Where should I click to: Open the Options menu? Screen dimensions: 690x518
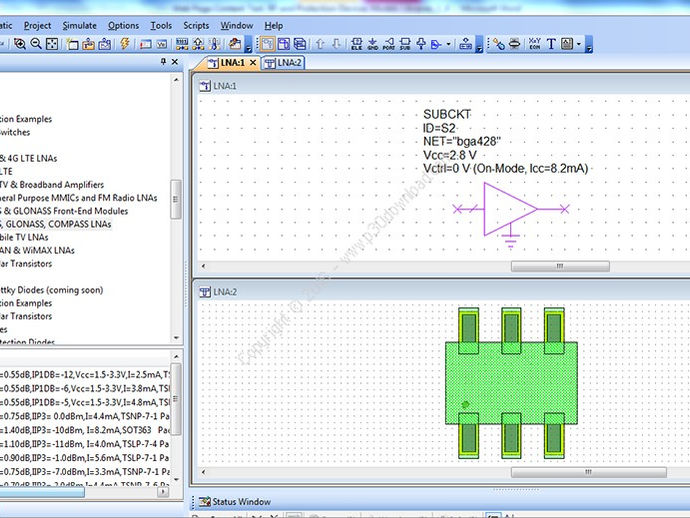pyautogui.click(x=123, y=26)
